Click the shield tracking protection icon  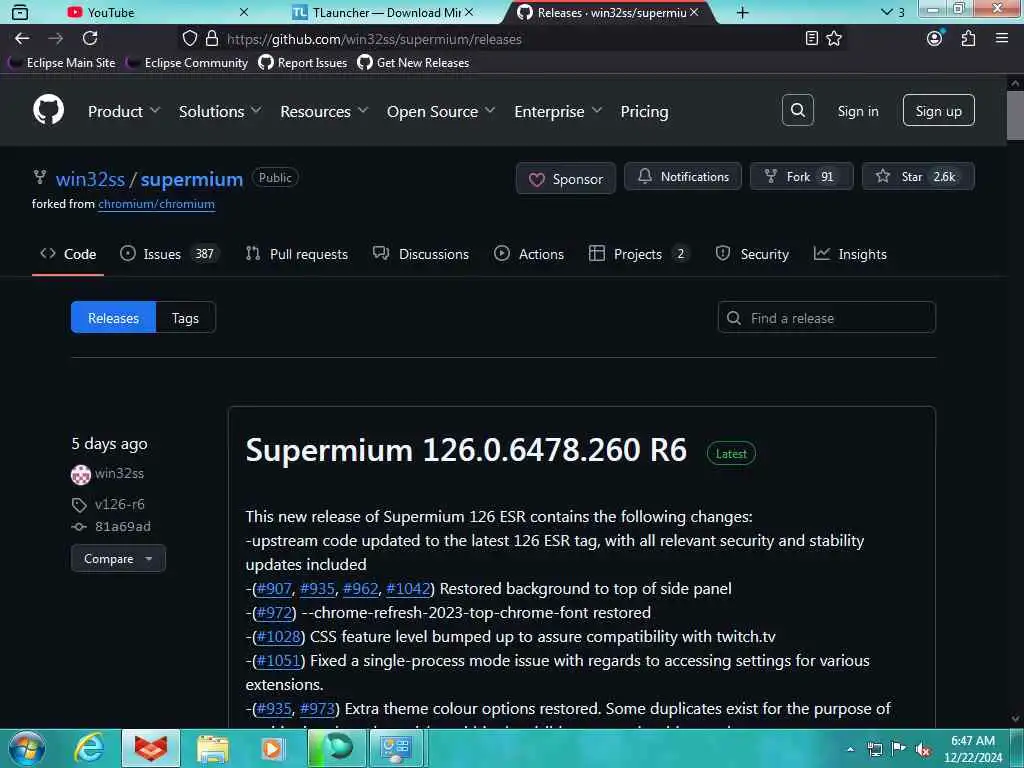click(189, 39)
